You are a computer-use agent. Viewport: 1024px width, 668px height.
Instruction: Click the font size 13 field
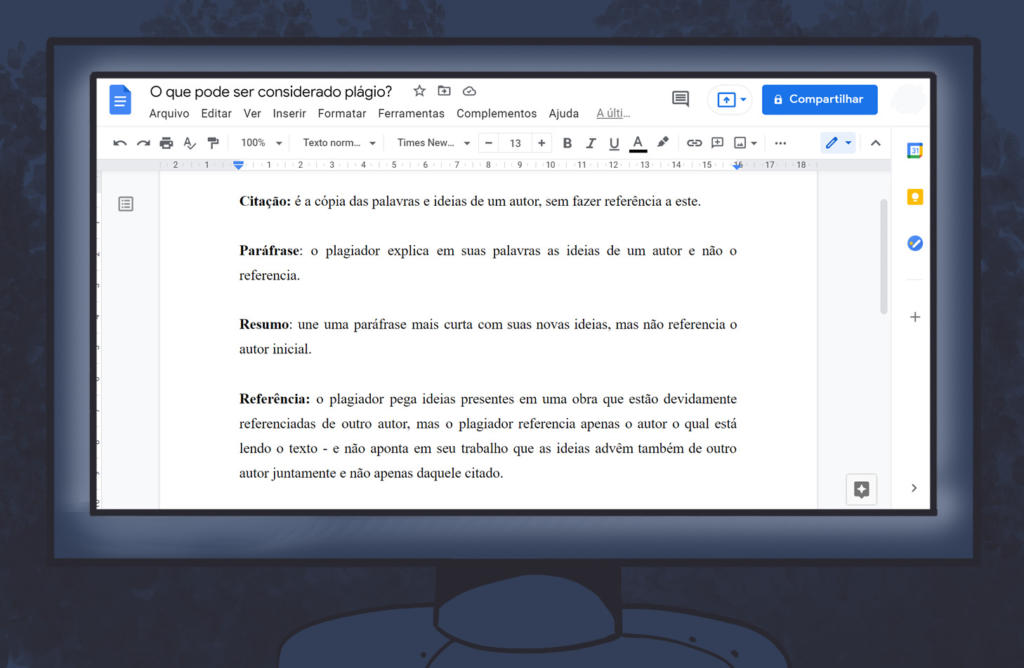(x=515, y=143)
